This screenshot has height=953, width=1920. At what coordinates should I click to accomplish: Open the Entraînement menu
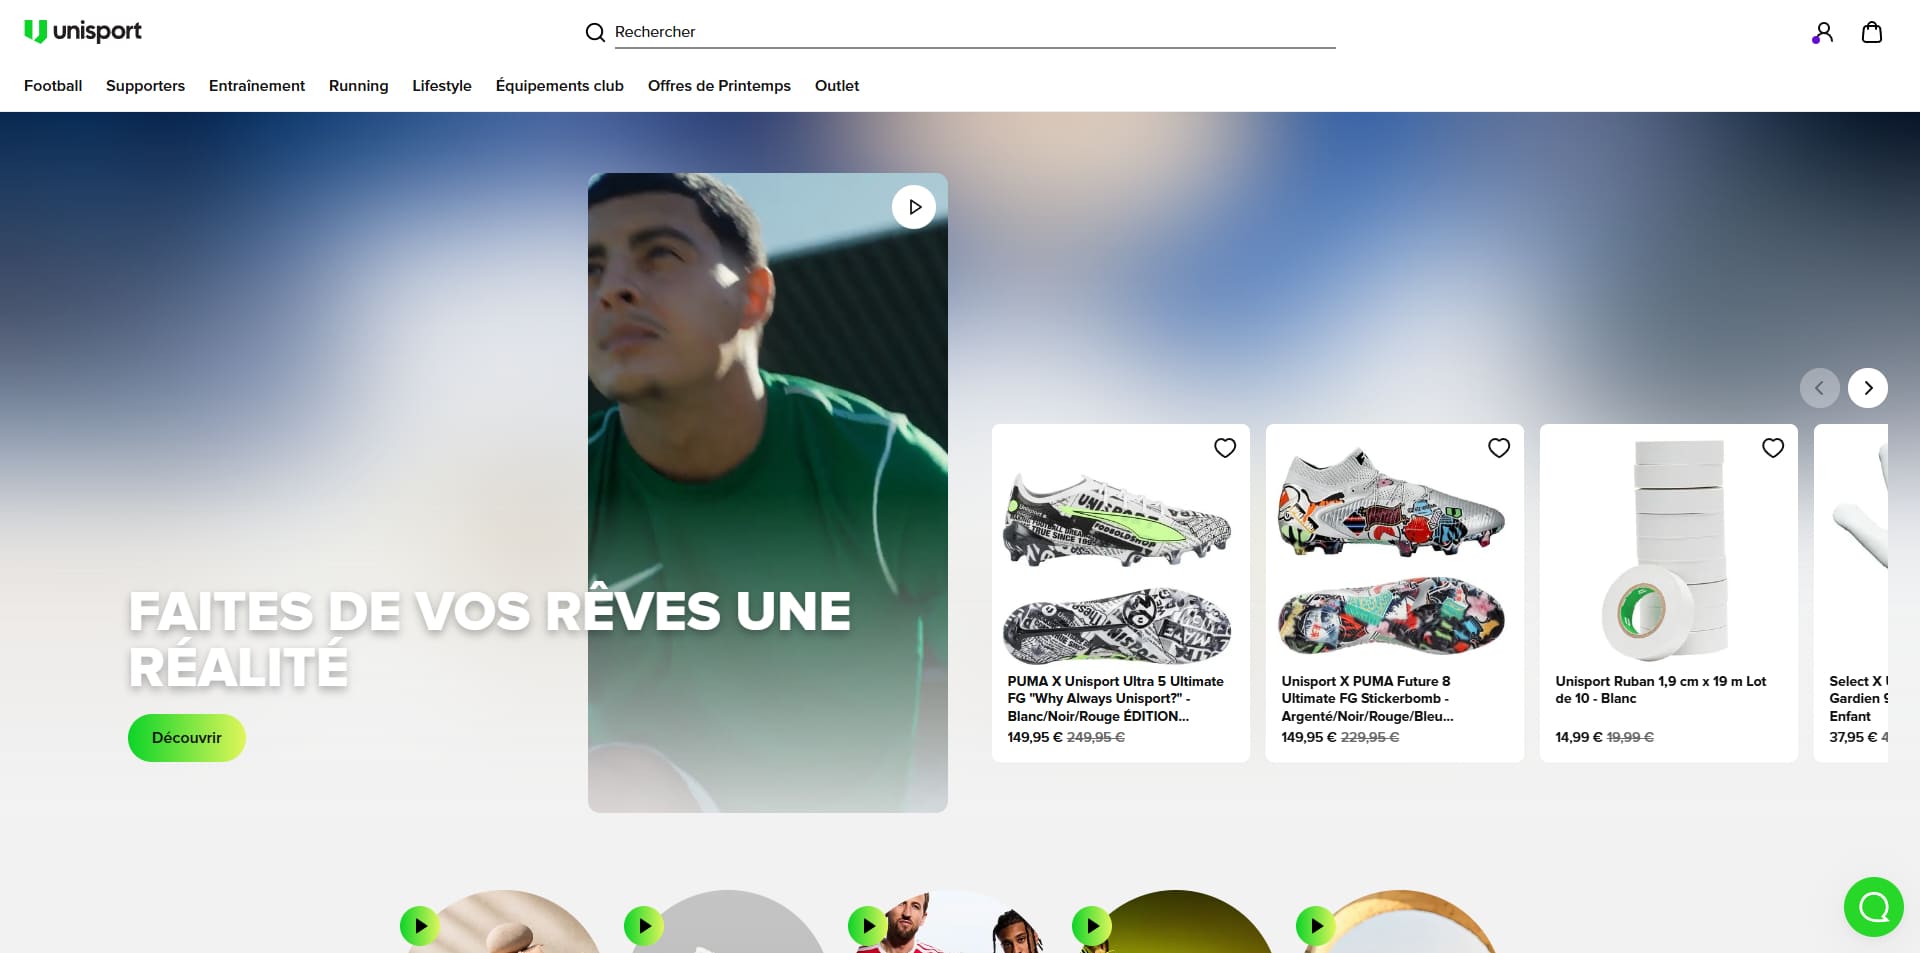[x=257, y=86]
